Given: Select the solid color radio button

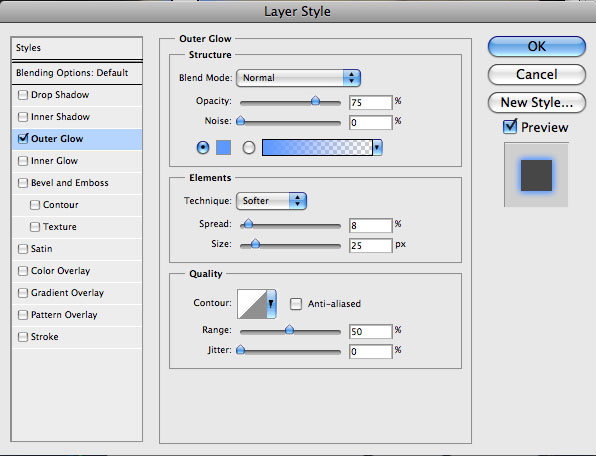Looking at the screenshot, I should coord(203,147).
